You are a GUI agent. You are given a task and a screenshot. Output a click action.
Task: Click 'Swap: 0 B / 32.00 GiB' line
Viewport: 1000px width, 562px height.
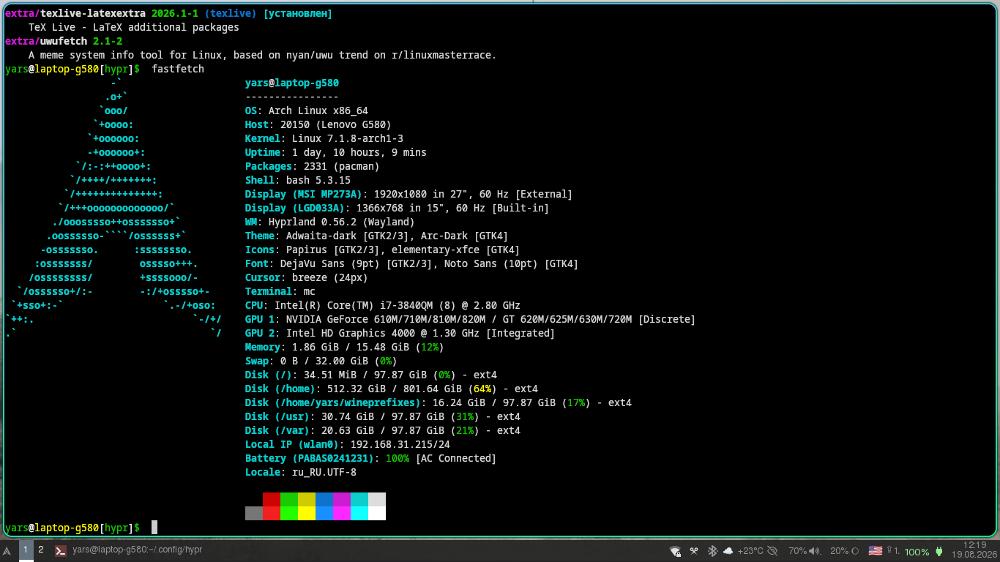click(x=321, y=361)
